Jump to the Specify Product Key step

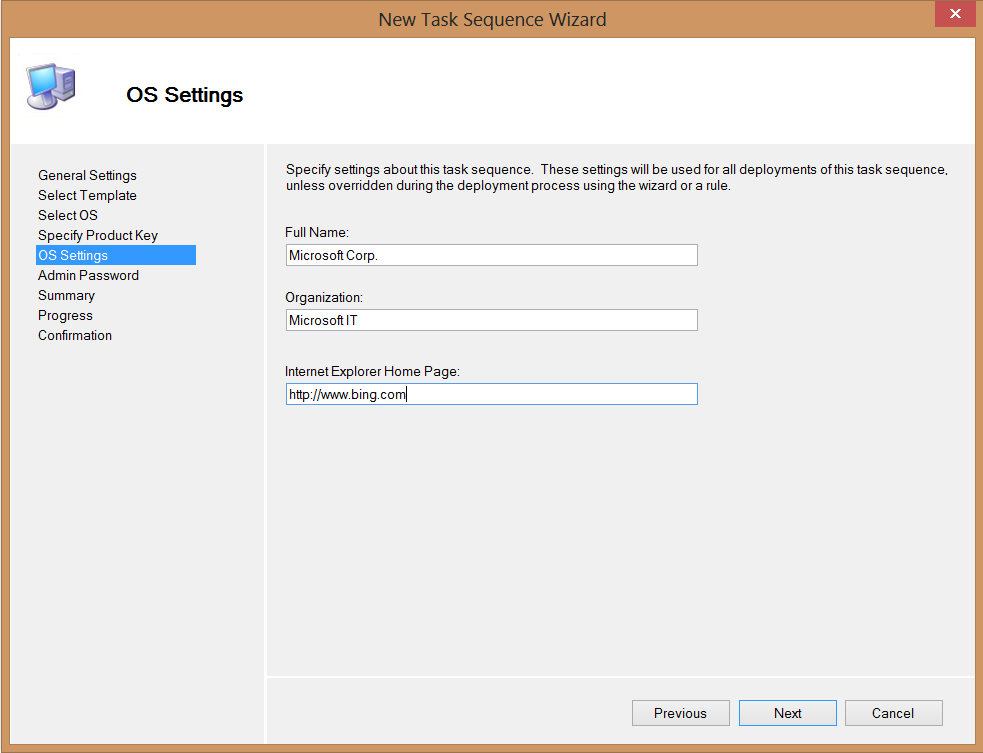(98, 235)
